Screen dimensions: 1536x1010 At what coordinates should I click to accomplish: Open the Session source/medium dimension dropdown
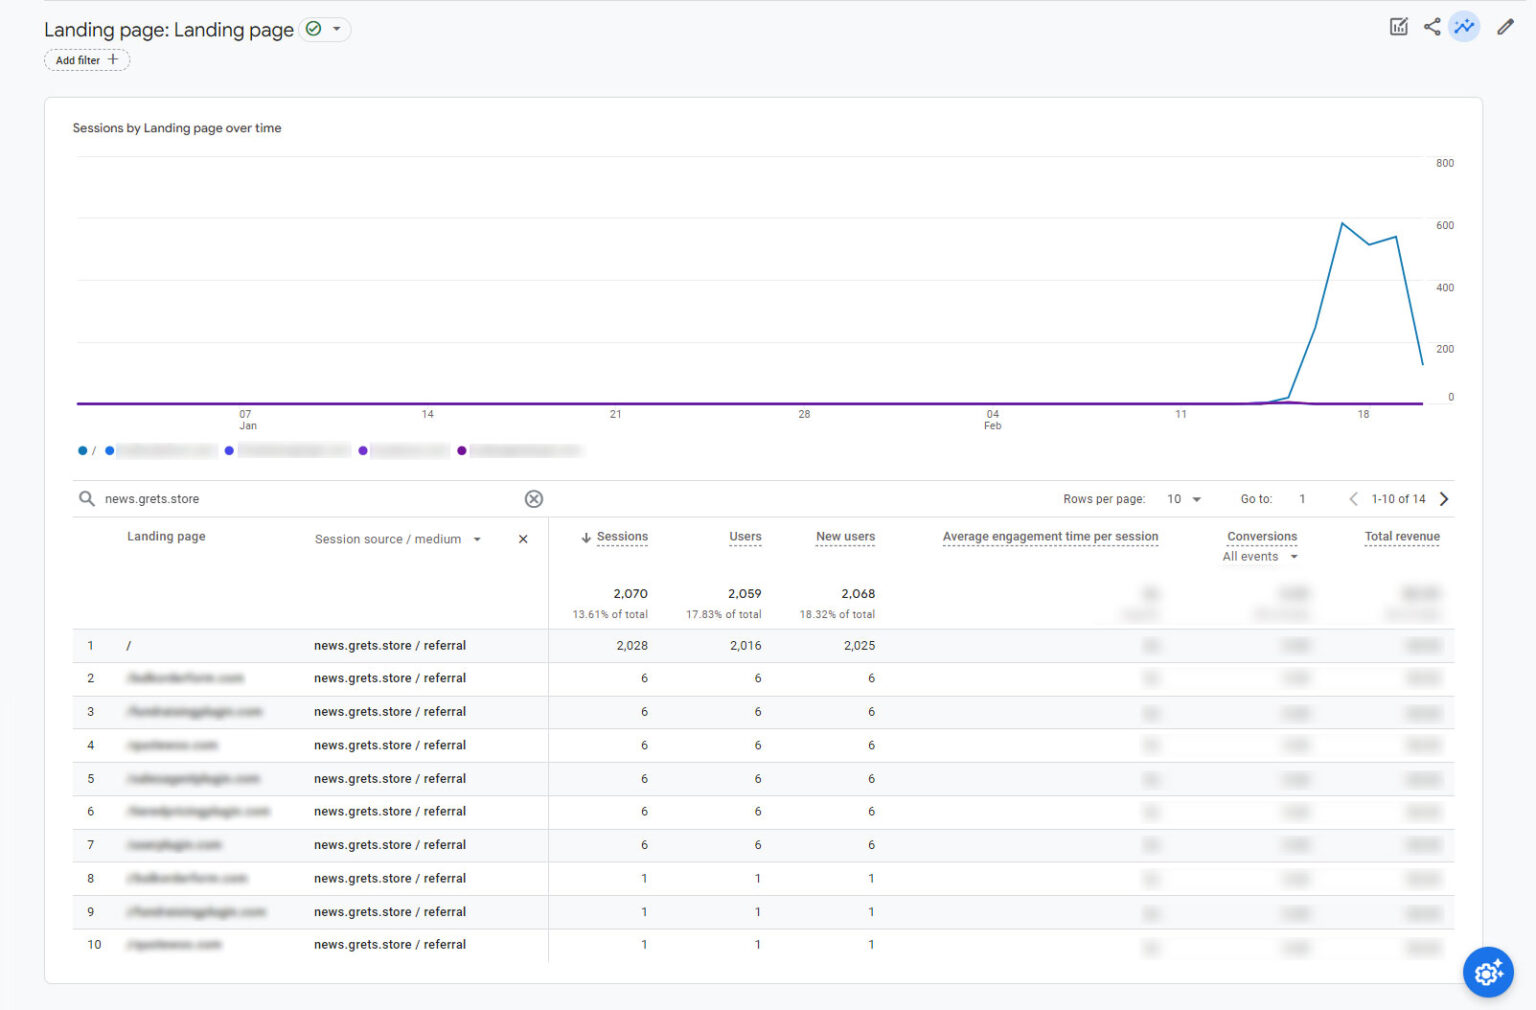coord(478,538)
